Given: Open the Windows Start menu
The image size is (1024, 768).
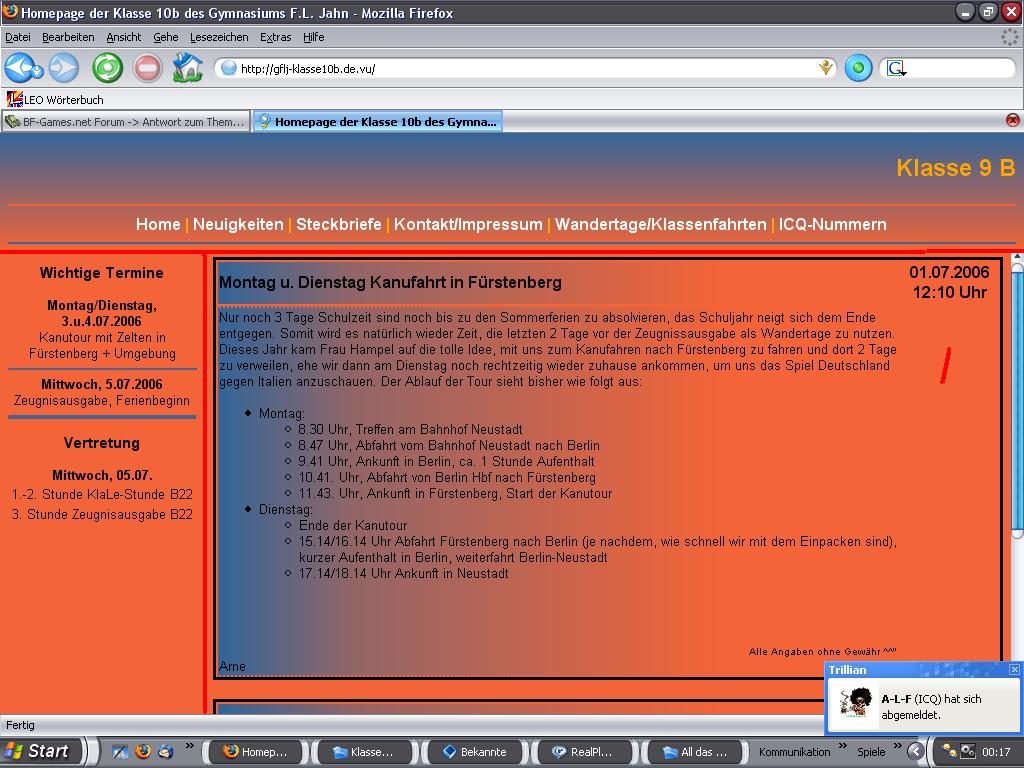Looking at the screenshot, I should click(x=38, y=751).
